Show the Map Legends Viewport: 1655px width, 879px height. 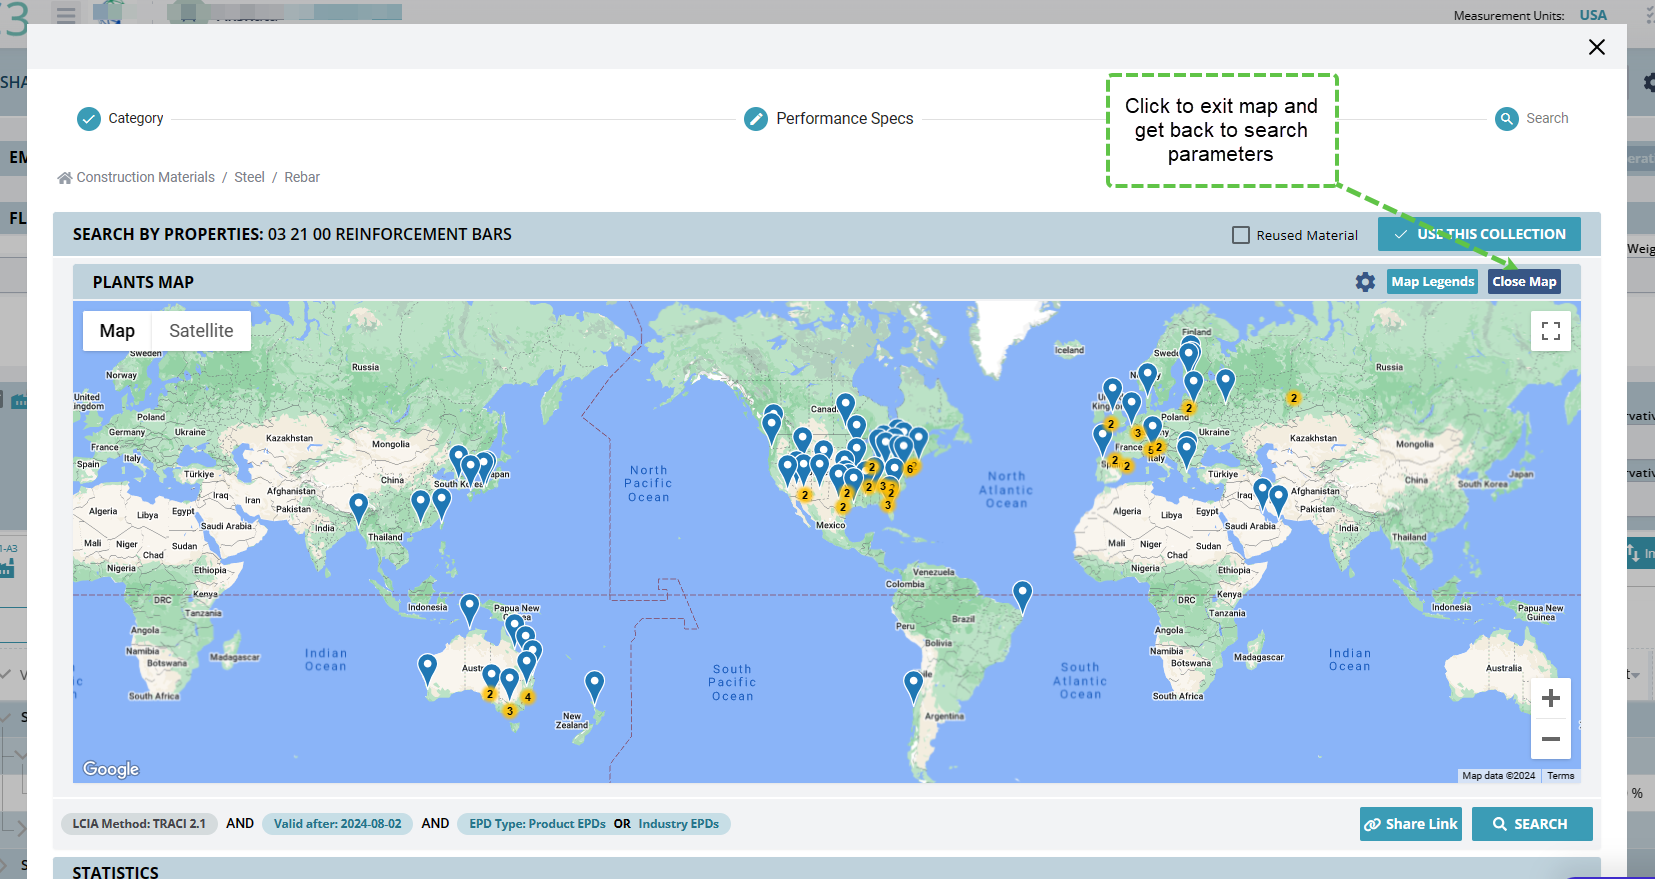1432,282
